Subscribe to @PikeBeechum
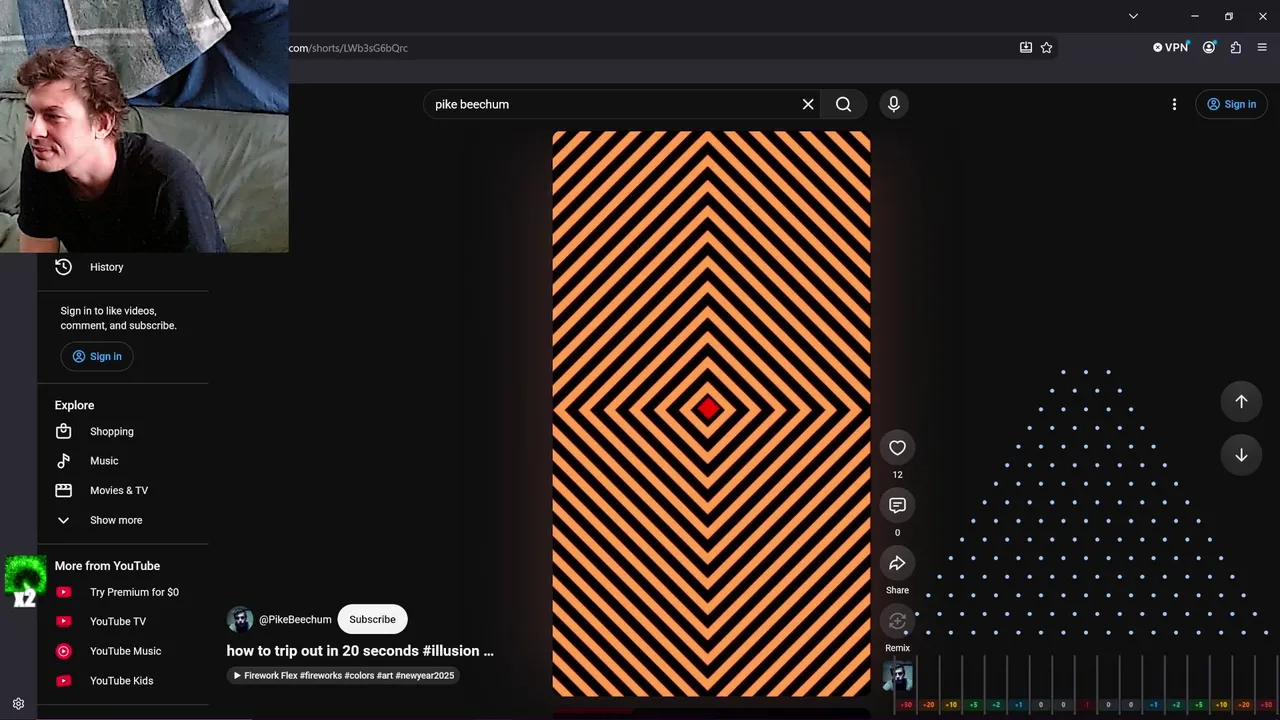 (x=372, y=619)
